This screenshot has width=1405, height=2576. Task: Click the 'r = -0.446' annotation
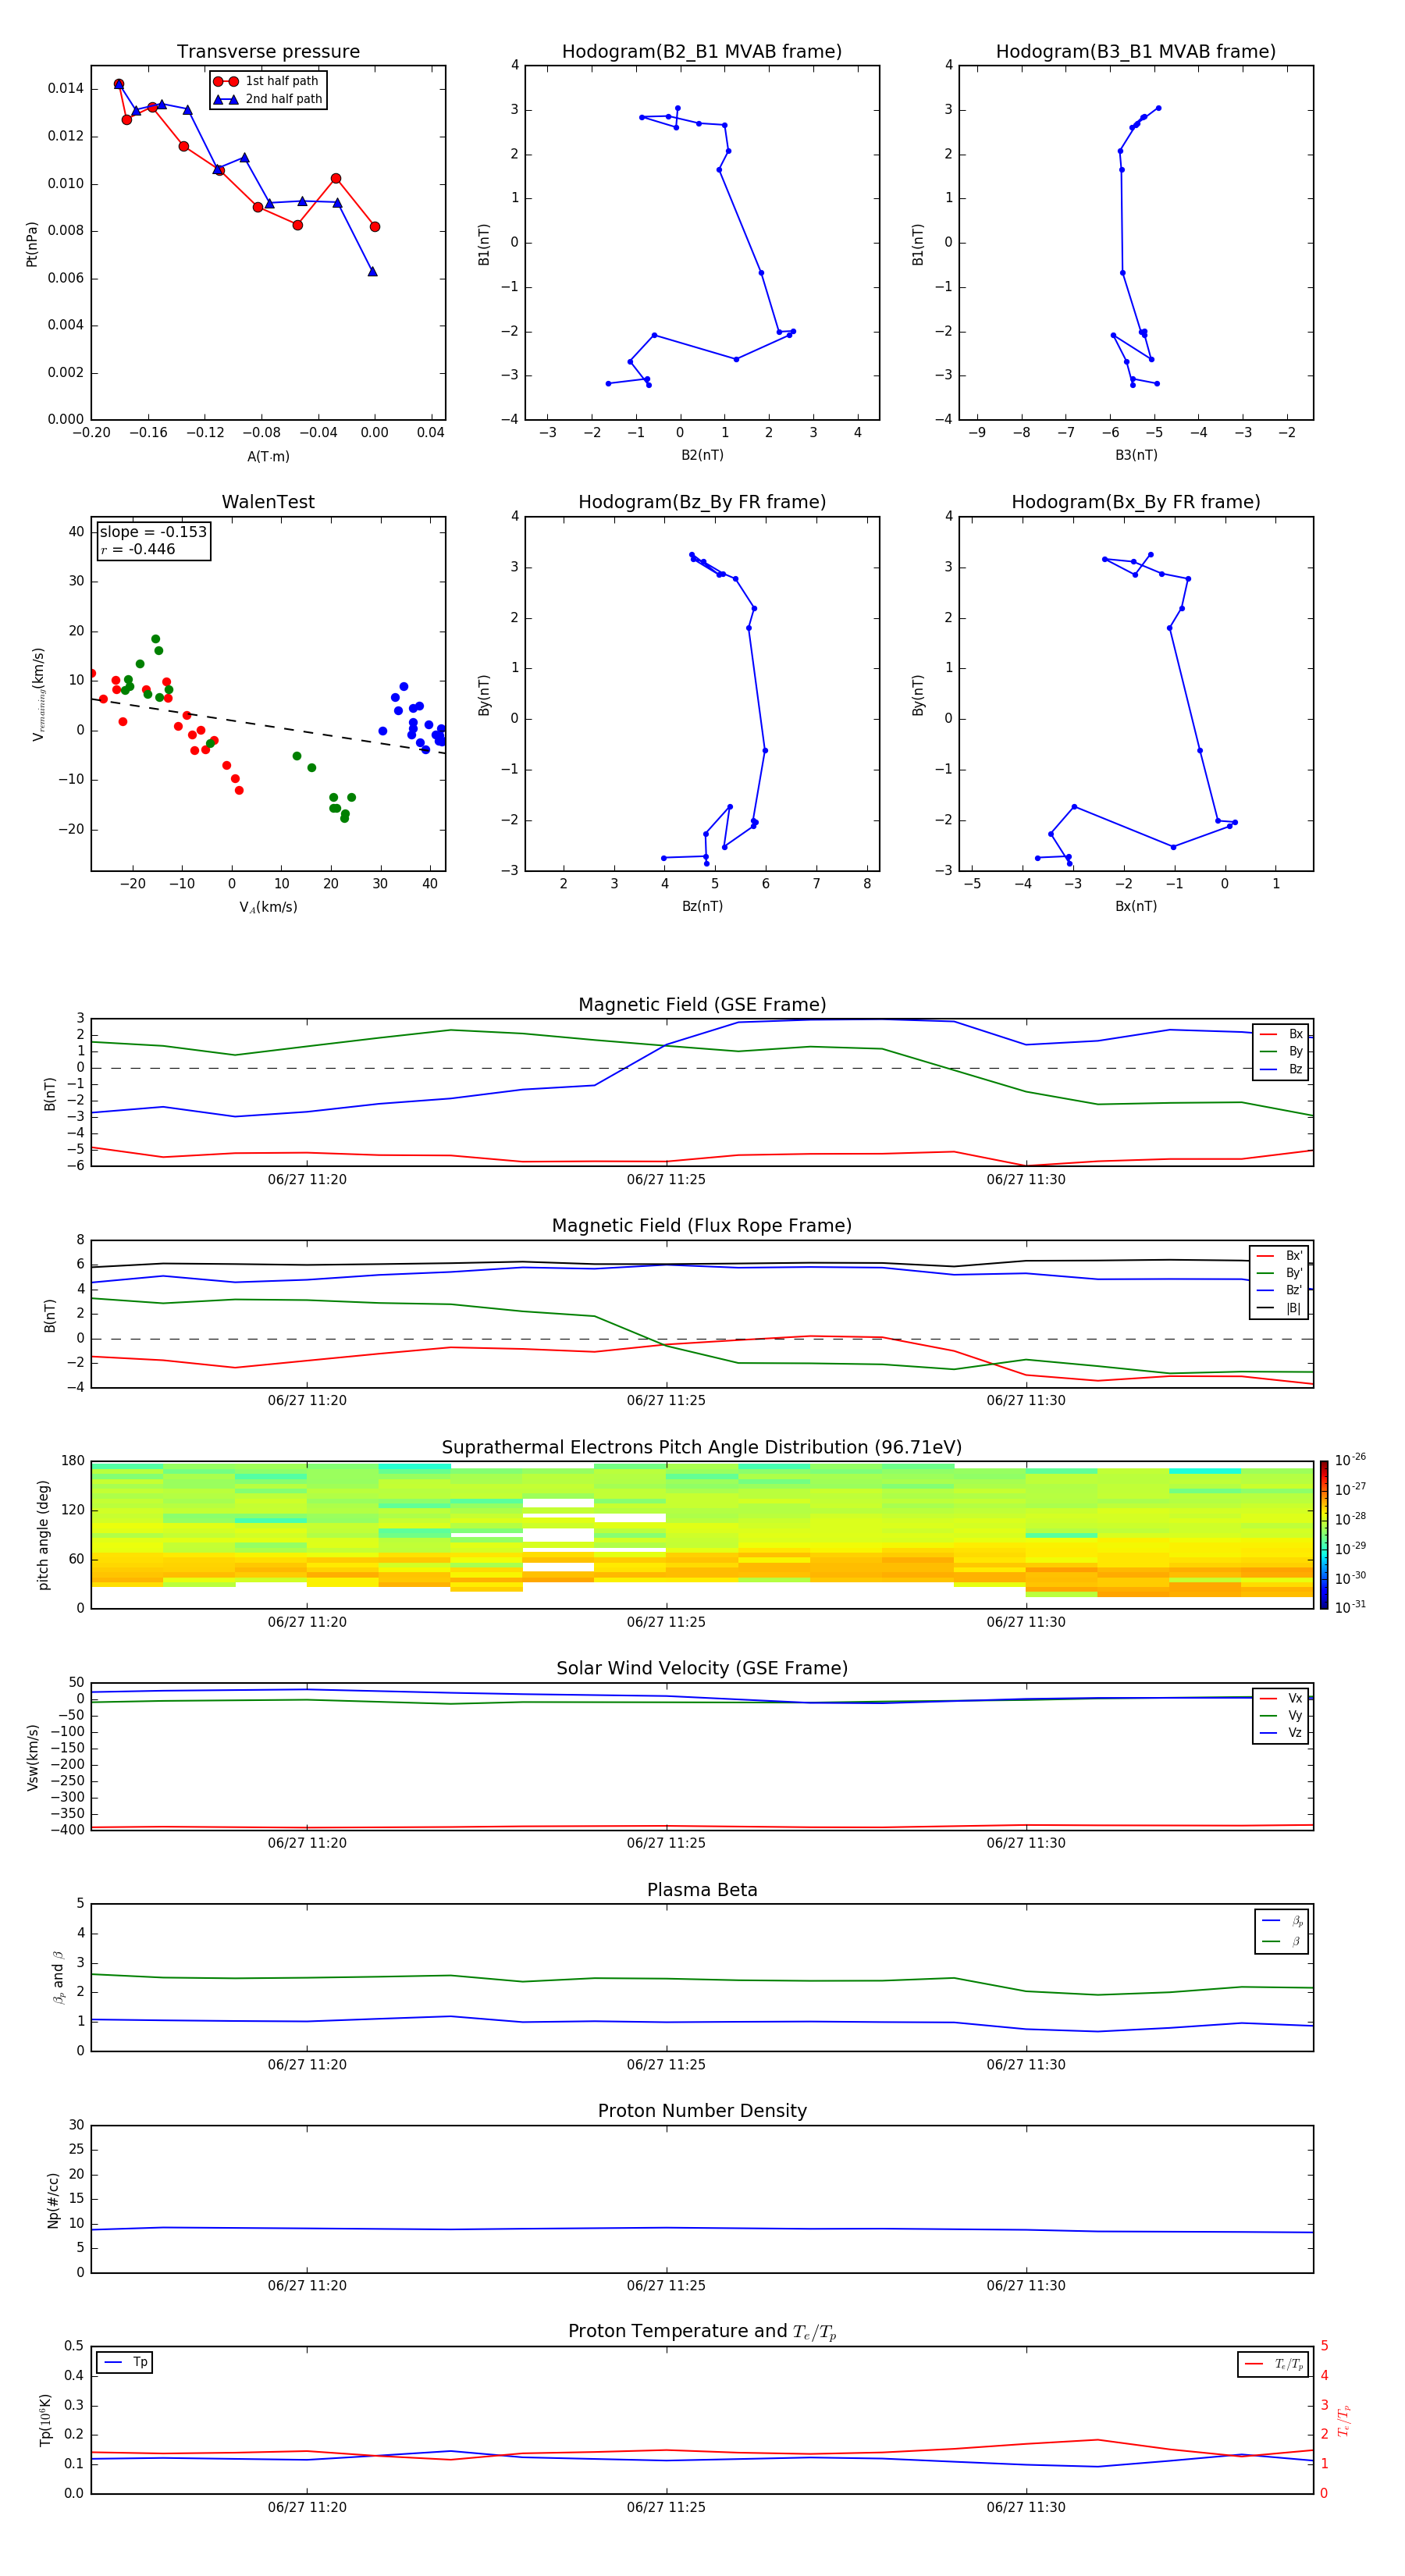tap(138, 549)
